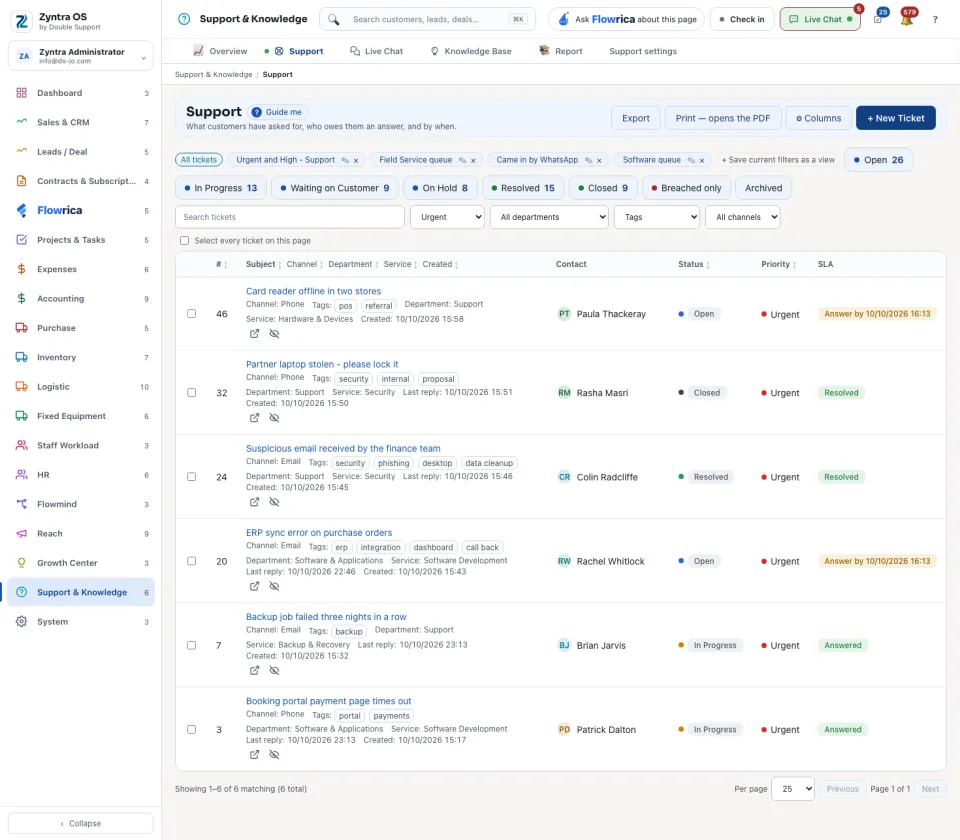Click the New Ticket button
Viewport: 960px width, 840px height.
[x=896, y=118]
